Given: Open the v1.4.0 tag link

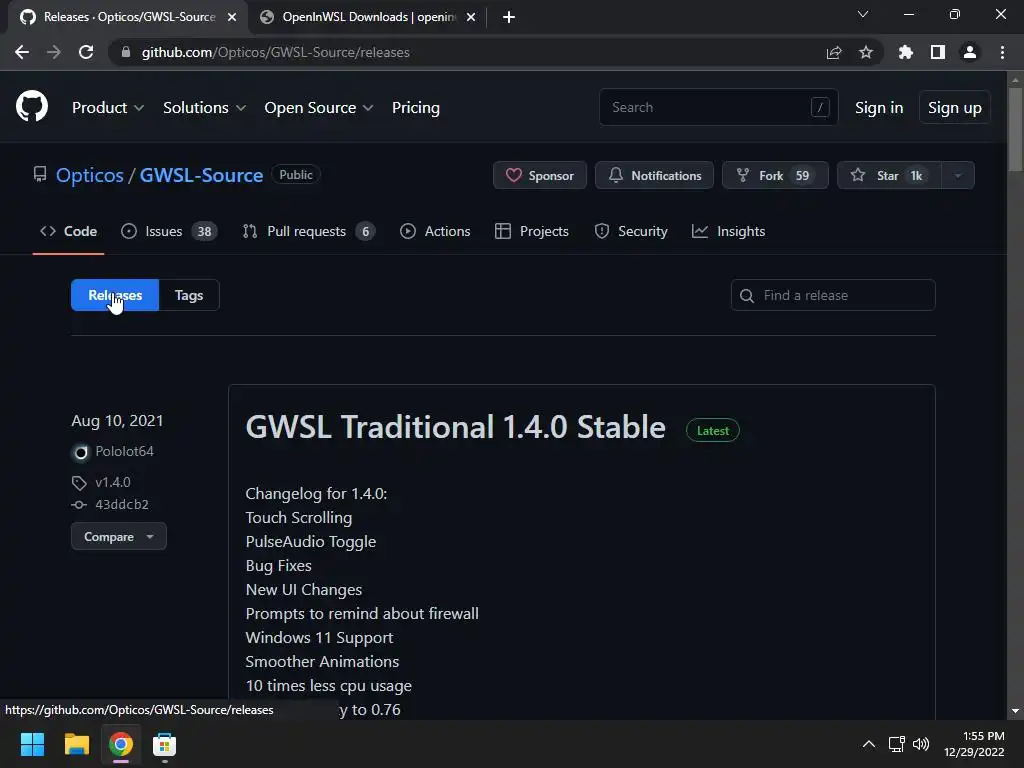Looking at the screenshot, I should [112, 482].
